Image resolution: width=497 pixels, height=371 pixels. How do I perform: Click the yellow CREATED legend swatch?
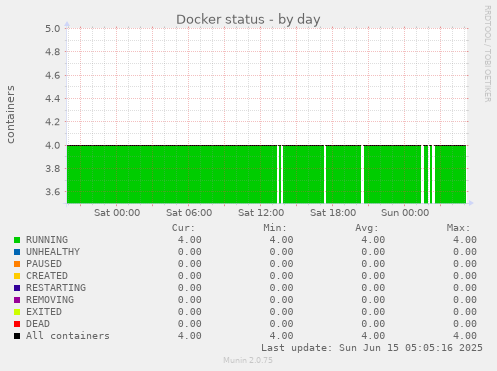point(17,276)
